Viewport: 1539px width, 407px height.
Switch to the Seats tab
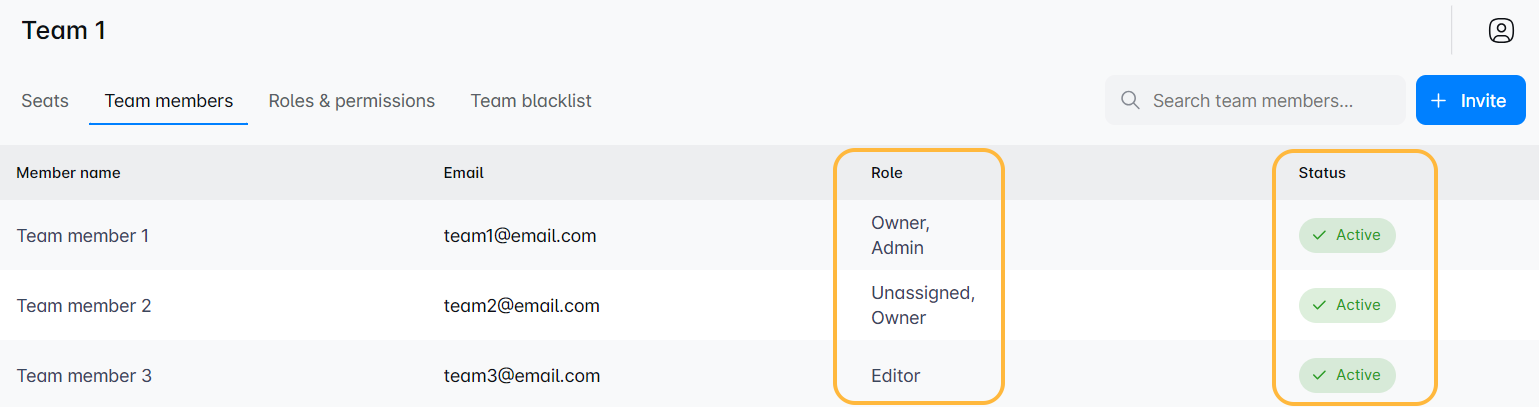(x=45, y=101)
